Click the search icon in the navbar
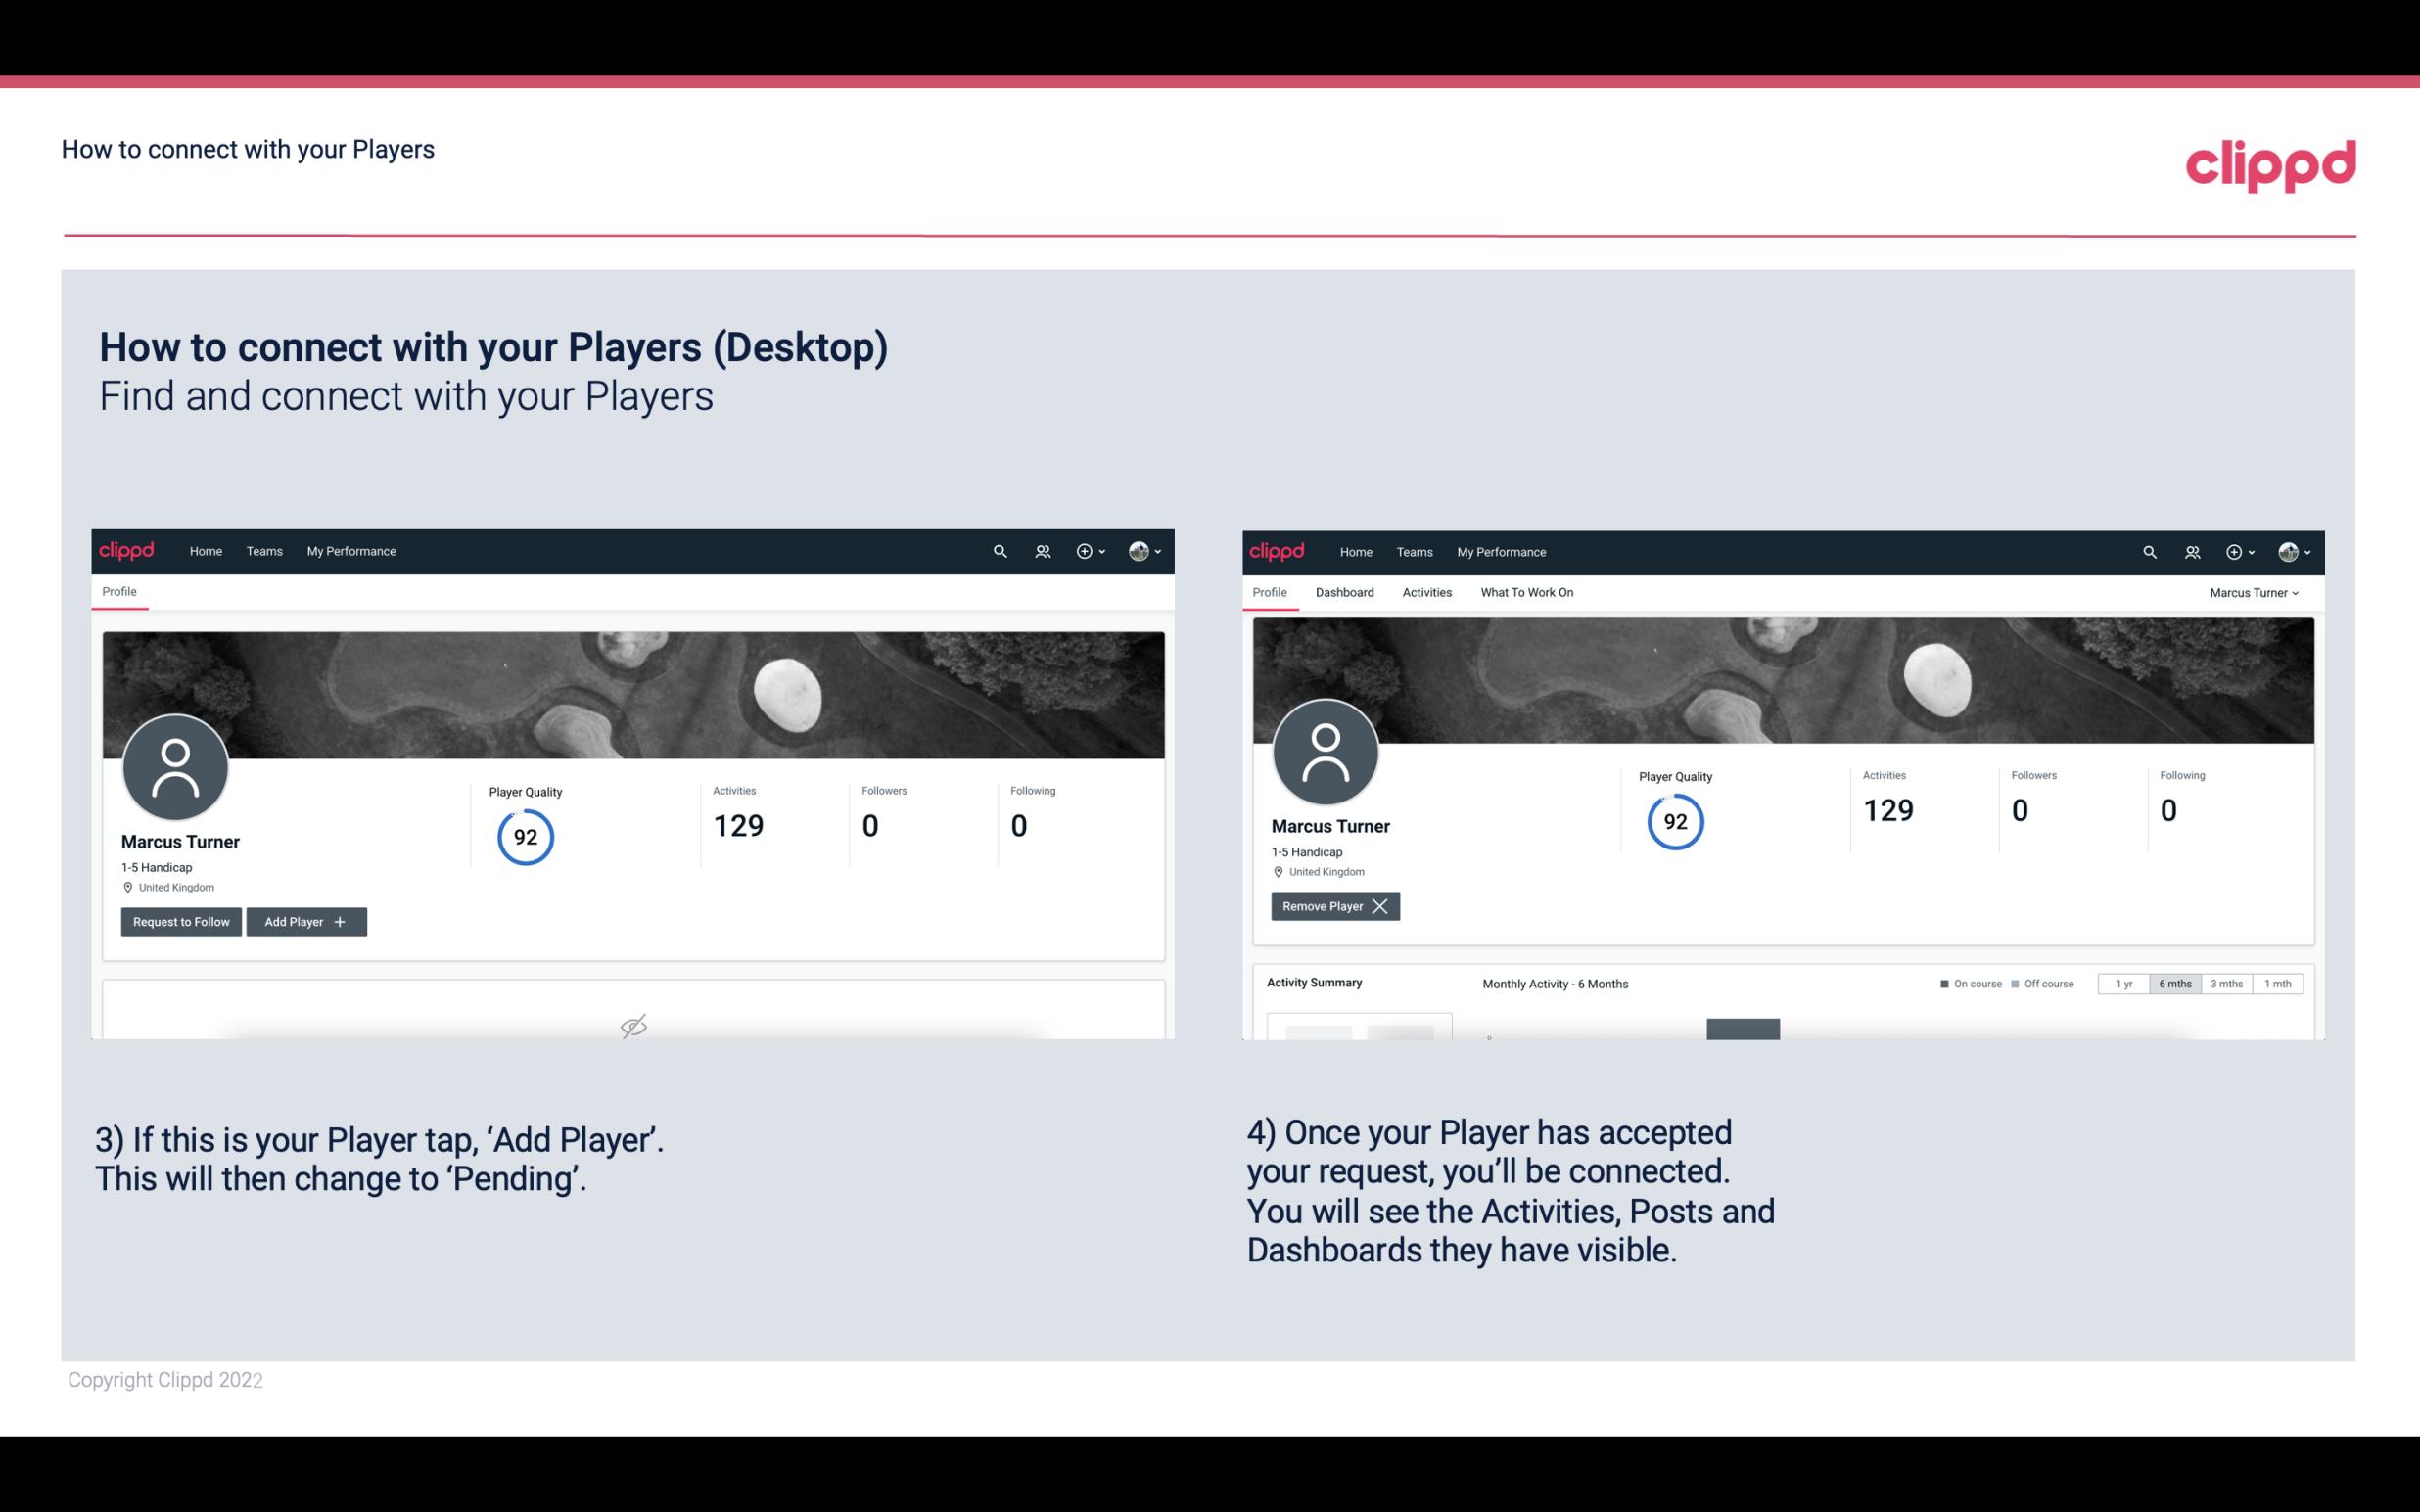Viewport: 2420px width, 1512px height. 997,550
